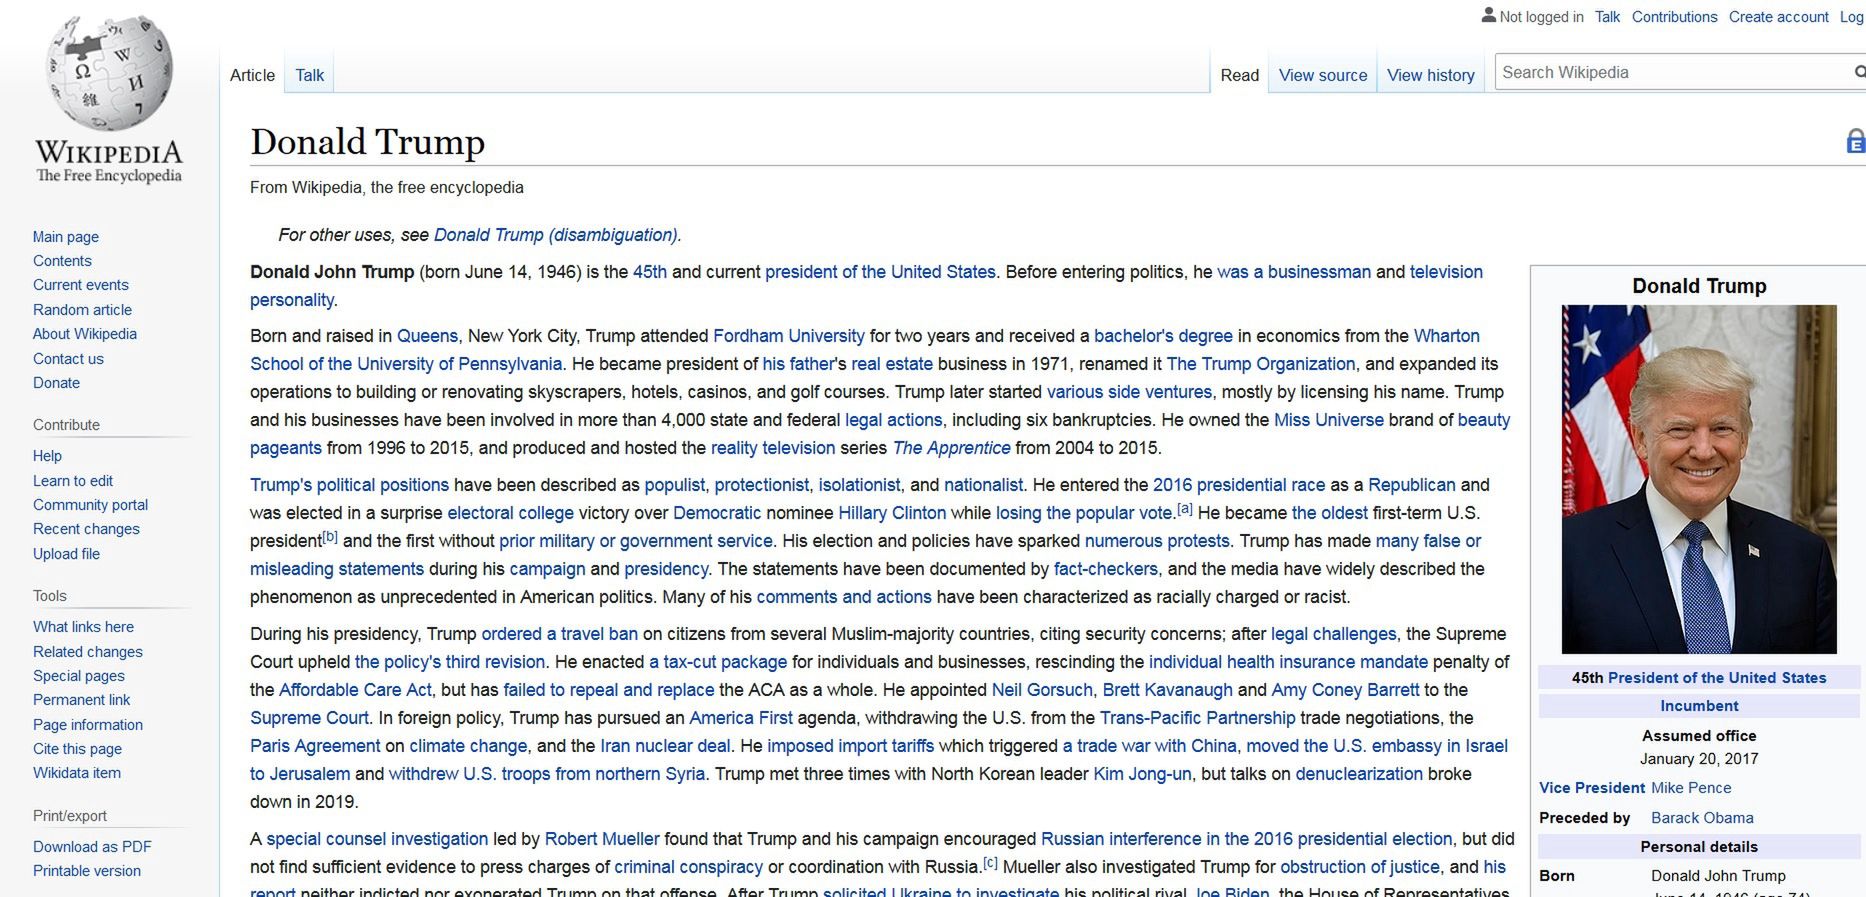Open Iran nuclear deal link
This screenshot has height=897, width=1866.
click(x=665, y=746)
